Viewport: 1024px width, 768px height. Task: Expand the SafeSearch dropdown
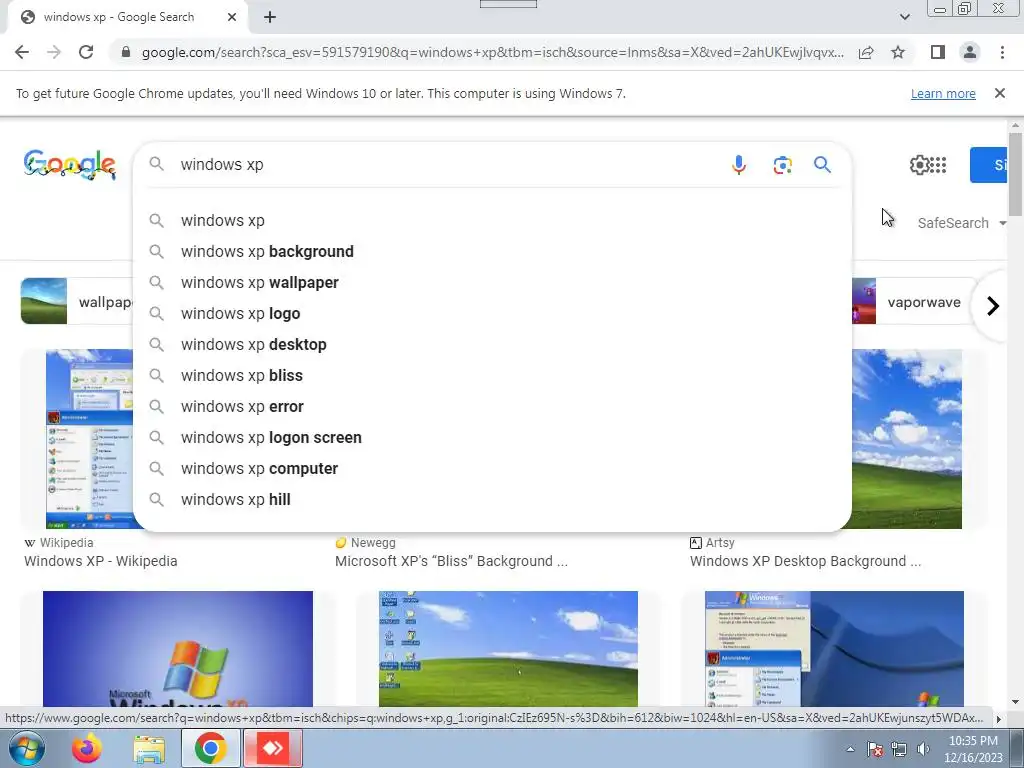point(961,223)
